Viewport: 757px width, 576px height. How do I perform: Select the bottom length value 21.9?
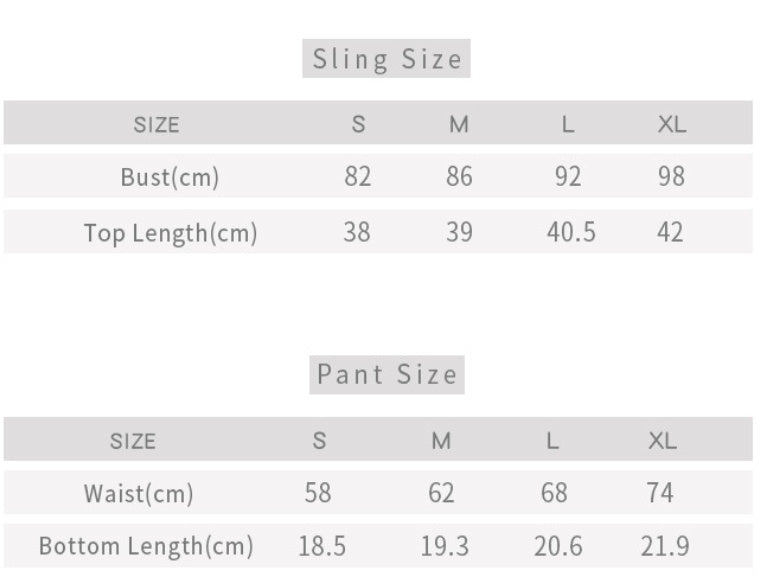[665, 547]
